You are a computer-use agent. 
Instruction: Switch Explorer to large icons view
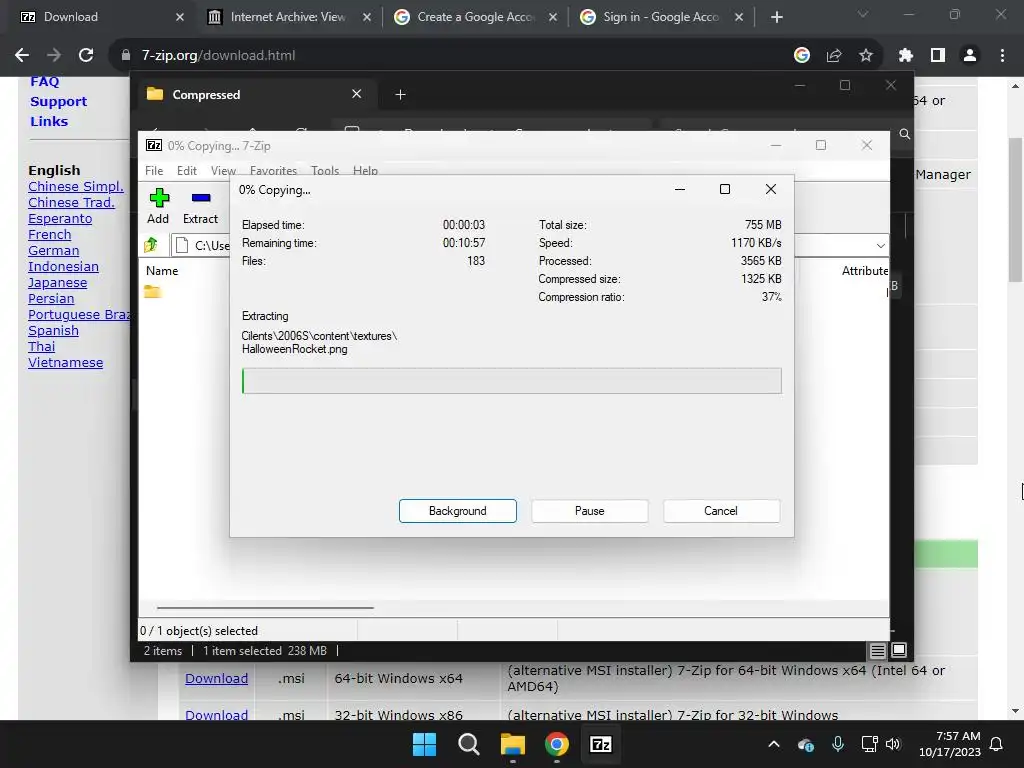pos(899,650)
